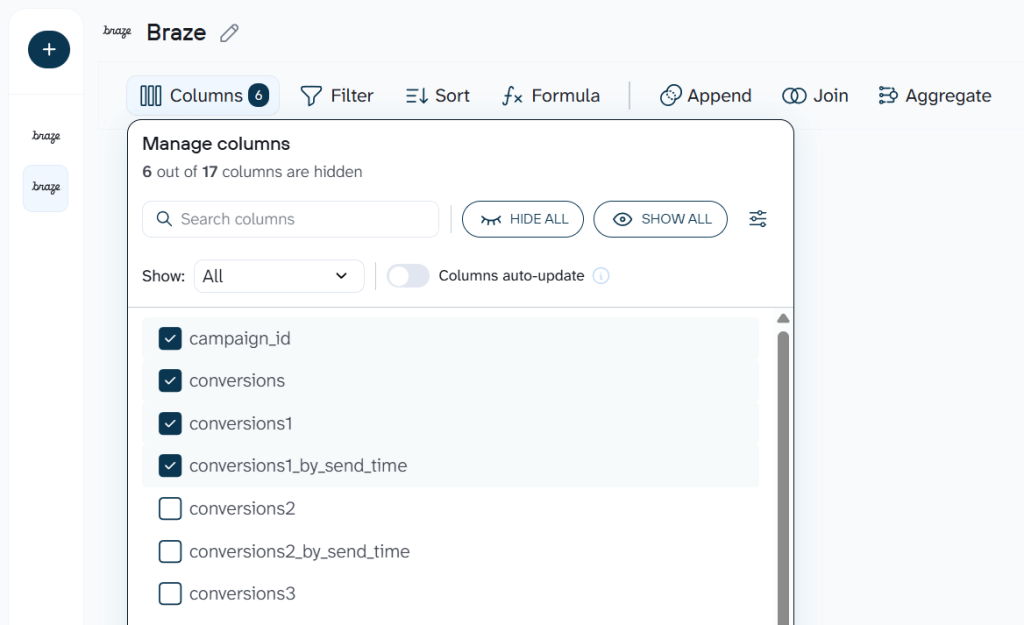Image resolution: width=1024 pixels, height=625 pixels.
Task: Click the column display settings sliders icon
Action: (x=757, y=218)
